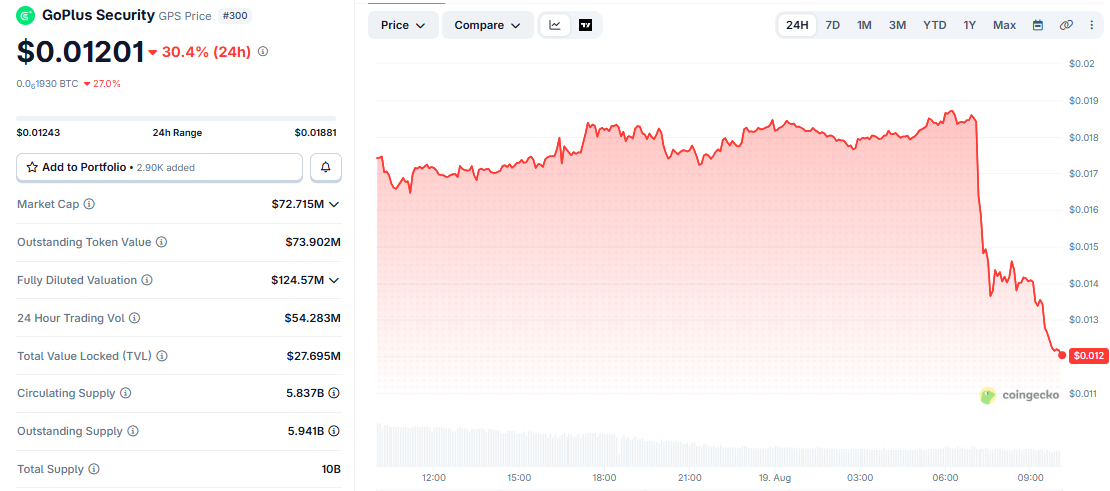Image resolution: width=1110 pixels, height=491 pixels.
Task: Click the $73.902M outstanding token value
Action: [313, 242]
